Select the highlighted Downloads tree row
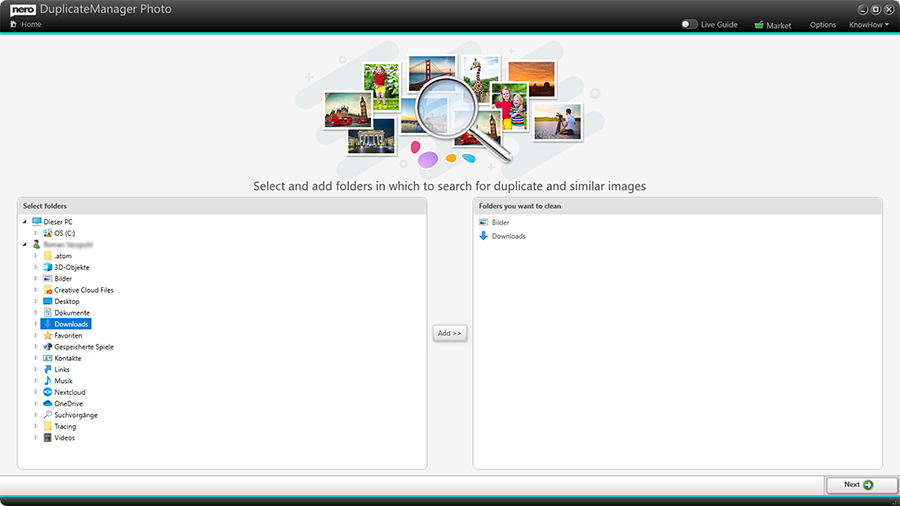The height and width of the screenshot is (506, 900). click(x=65, y=324)
